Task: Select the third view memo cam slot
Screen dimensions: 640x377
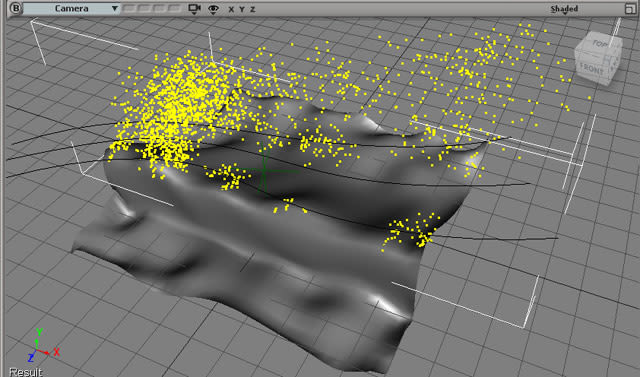Action: click(x=160, y=8)
